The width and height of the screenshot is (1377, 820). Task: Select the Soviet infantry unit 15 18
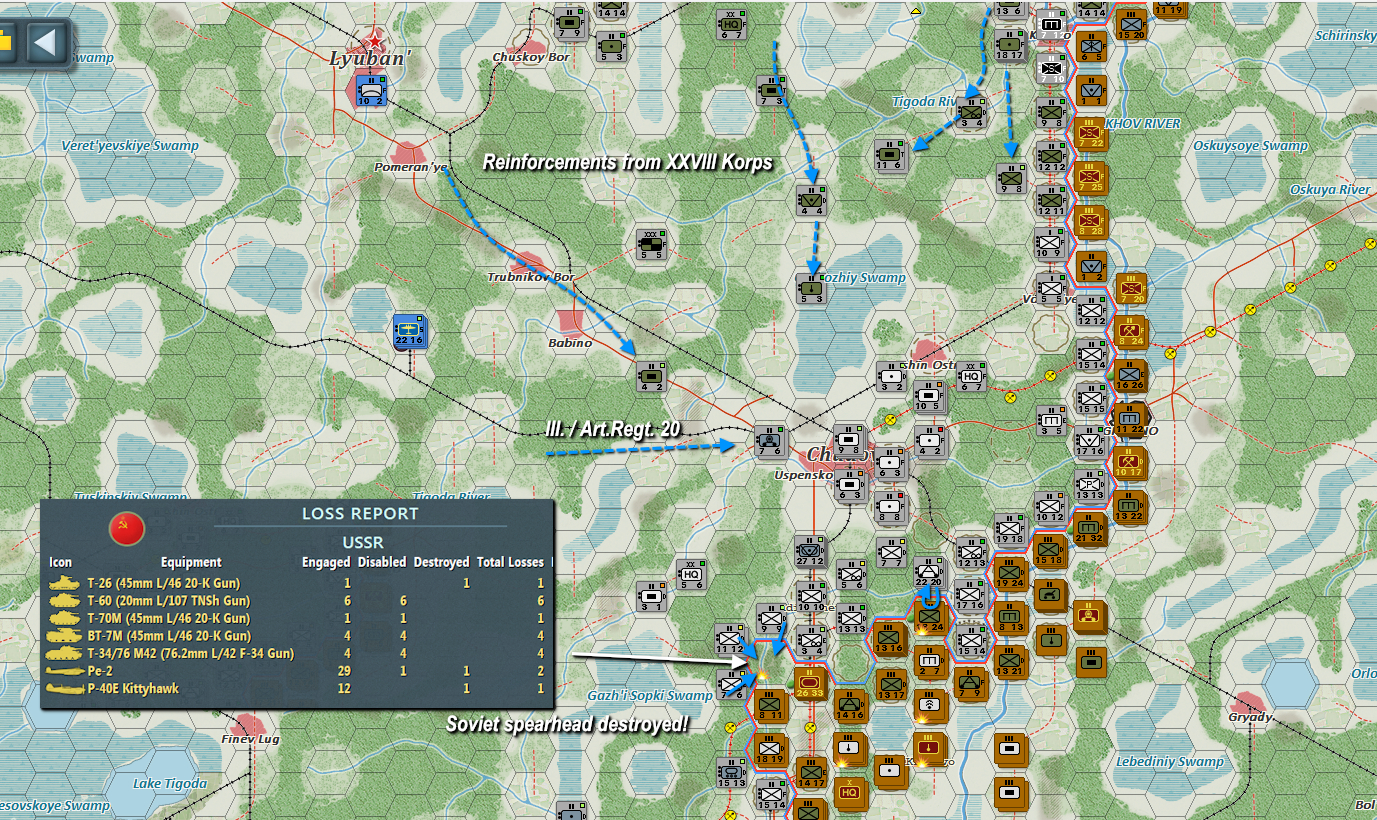pyautogui.click(x=1050, y=550)
